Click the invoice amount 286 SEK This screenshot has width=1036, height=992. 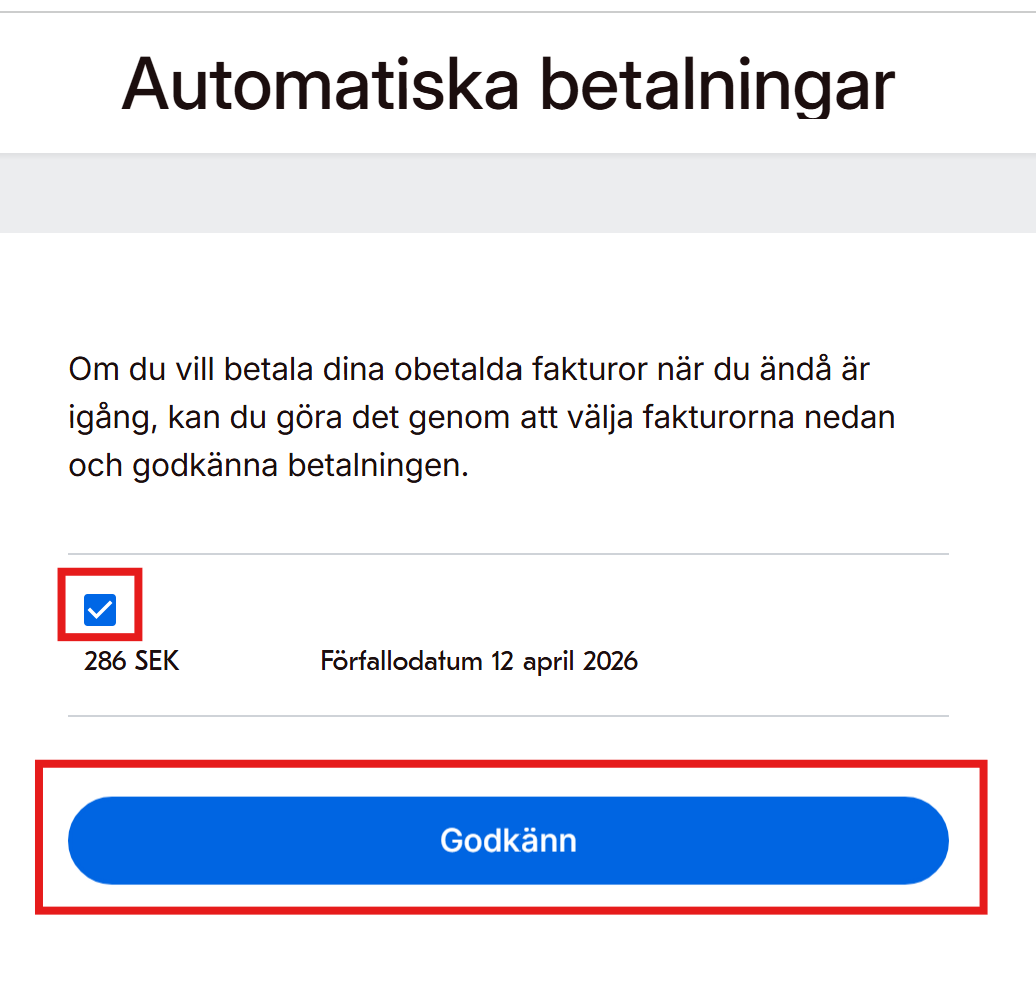(x=131, y=660)
